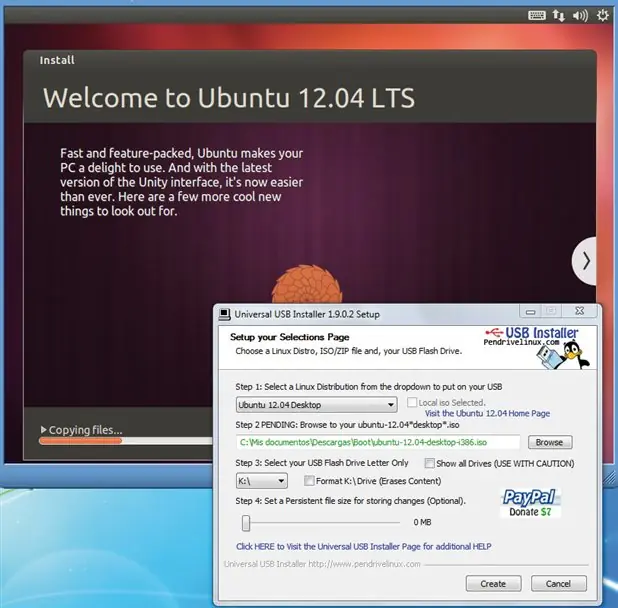Image resolution: width=618 pixels, height=608 pixels.
Task: Cancel the Universal USB Installer setup
Action: [x=558, y=584]
